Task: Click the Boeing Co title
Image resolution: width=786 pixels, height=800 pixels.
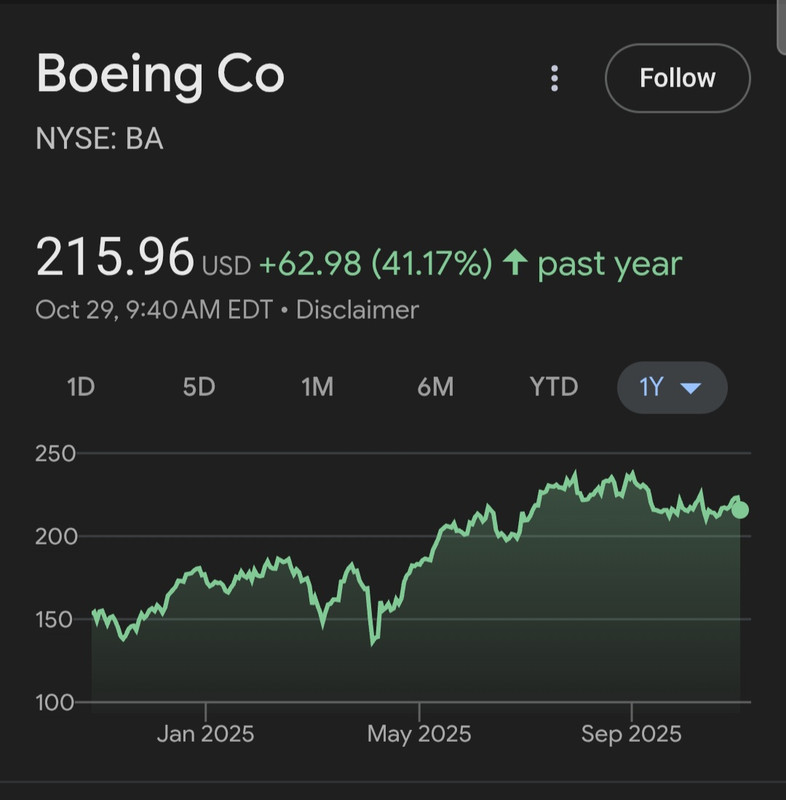Action: (x=160, y=76)
